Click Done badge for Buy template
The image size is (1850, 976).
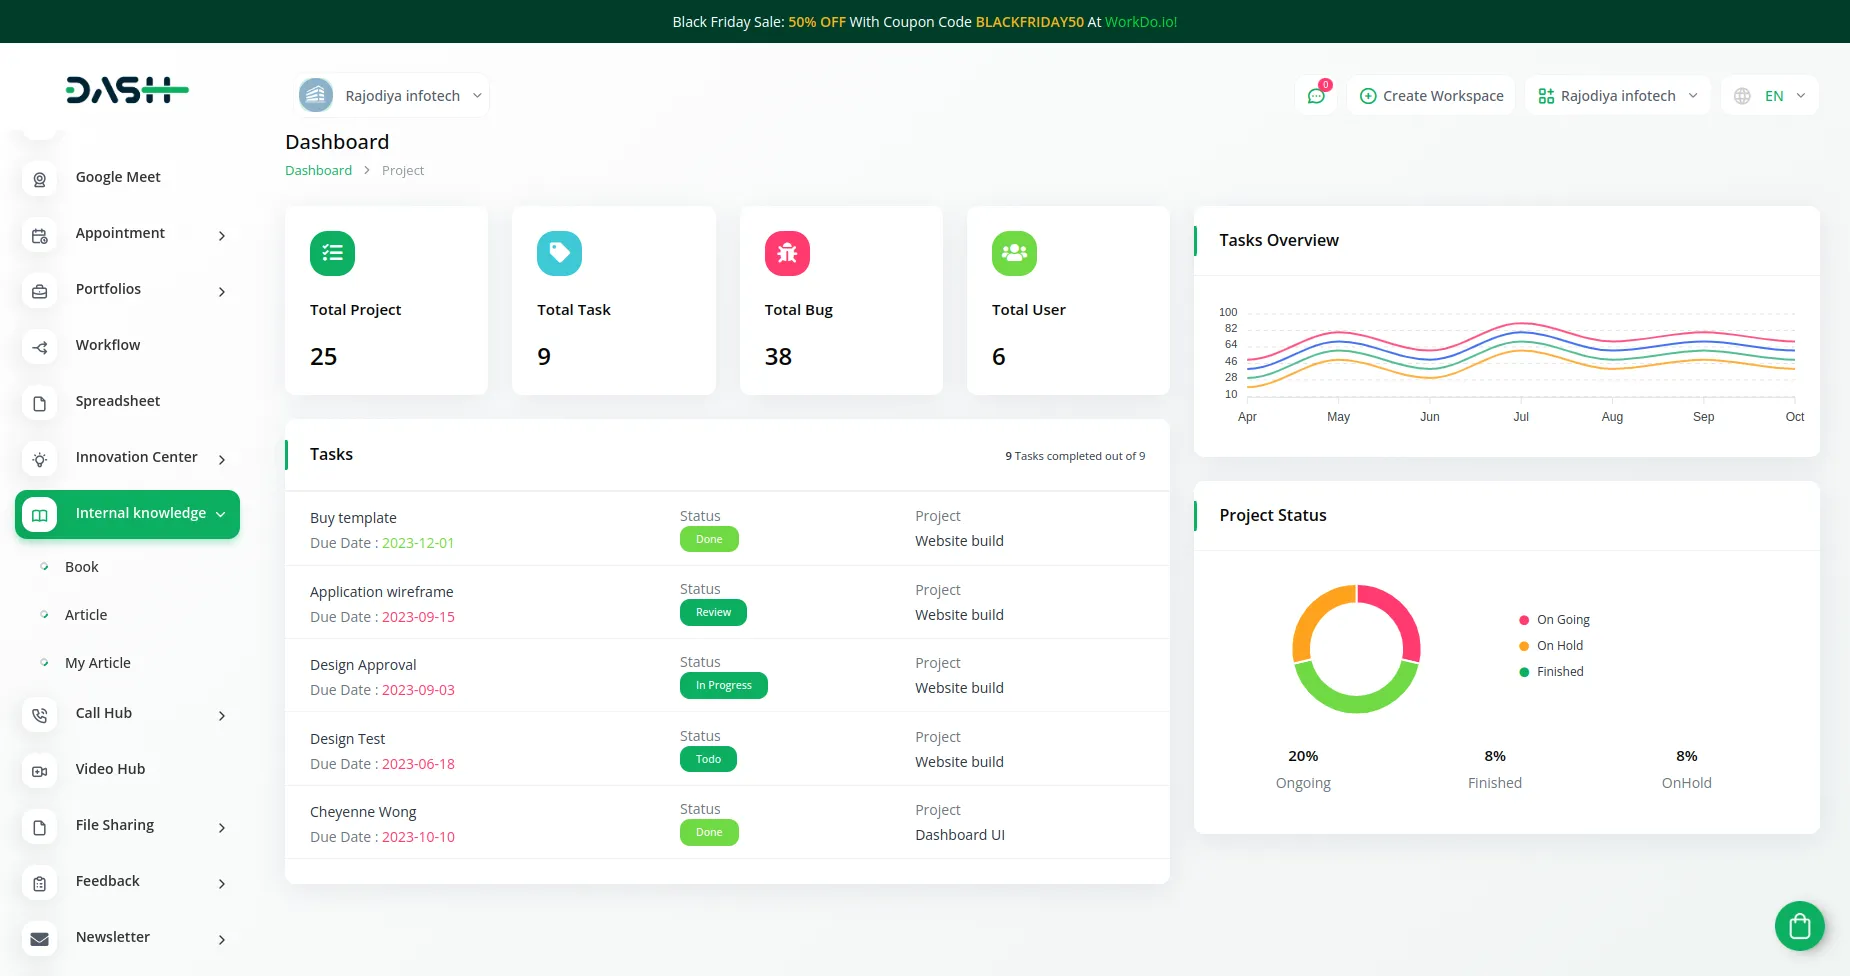709,539
